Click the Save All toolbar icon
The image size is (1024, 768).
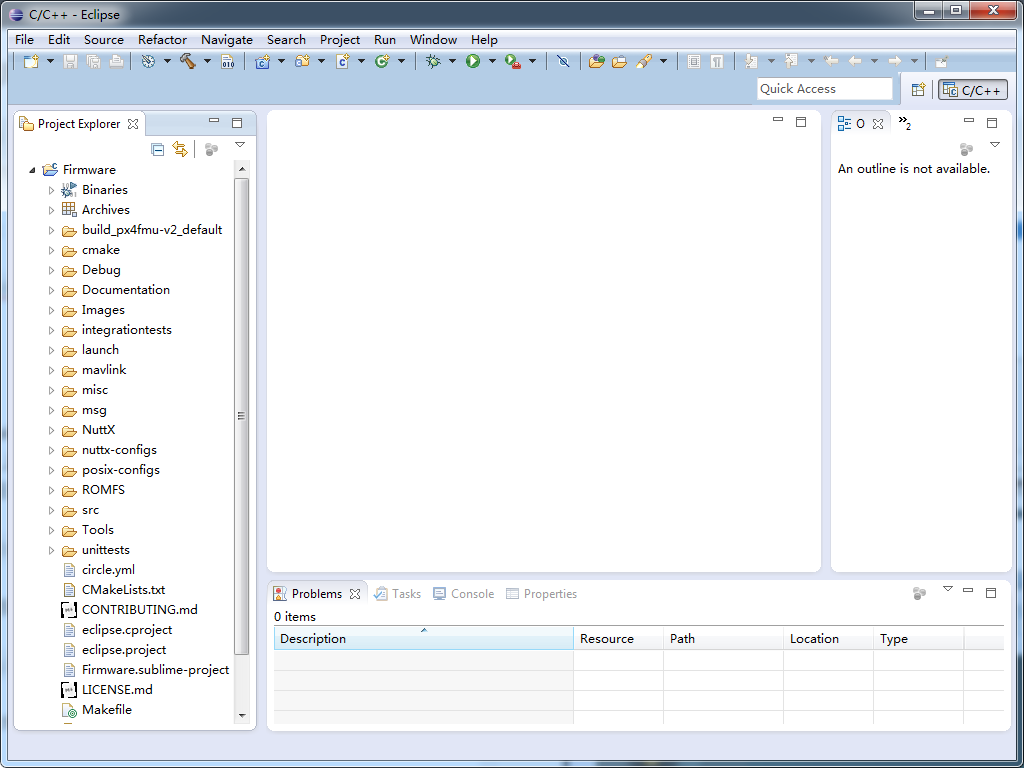[93, 61]
